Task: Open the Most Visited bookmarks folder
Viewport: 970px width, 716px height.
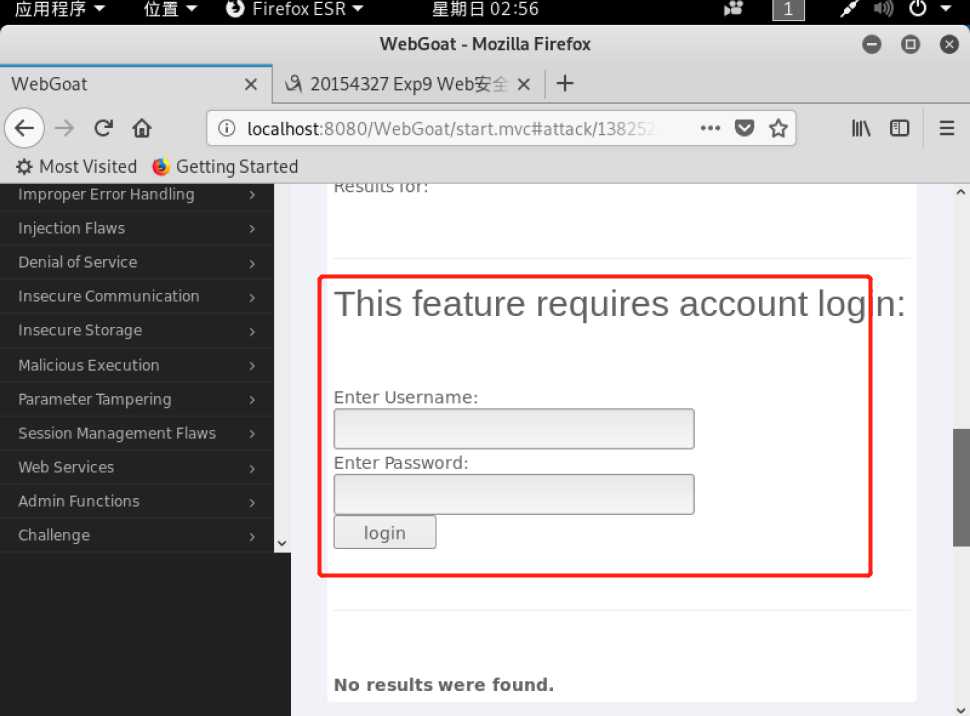Action: point(76,166)
